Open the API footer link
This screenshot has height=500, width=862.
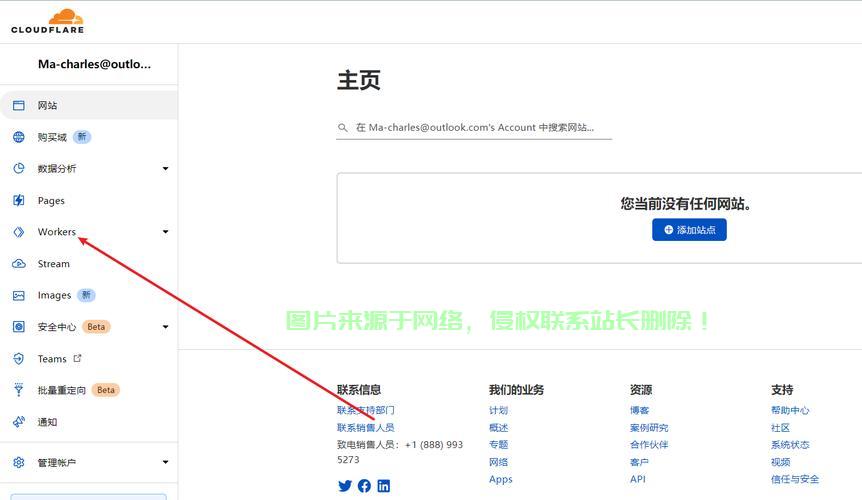[638, 479]
